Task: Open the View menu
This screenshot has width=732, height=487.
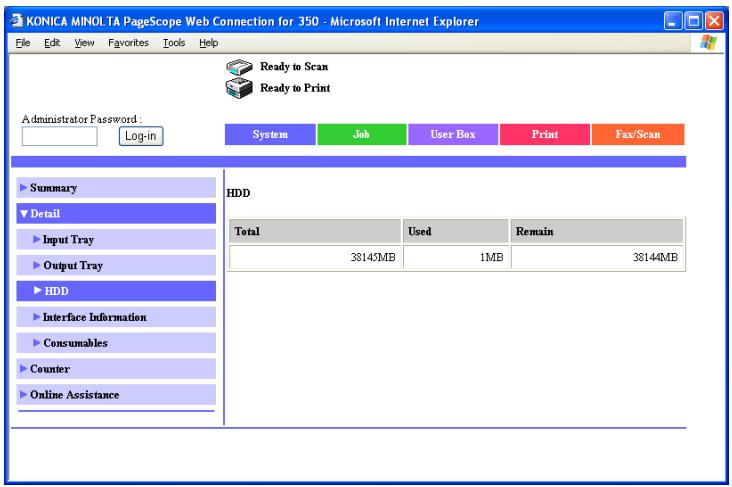Action: (84, 43)
